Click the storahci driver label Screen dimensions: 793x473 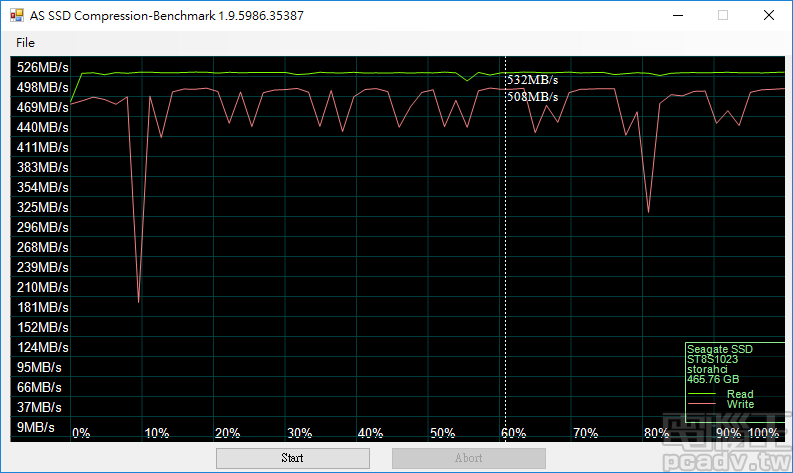coord(707,369)
